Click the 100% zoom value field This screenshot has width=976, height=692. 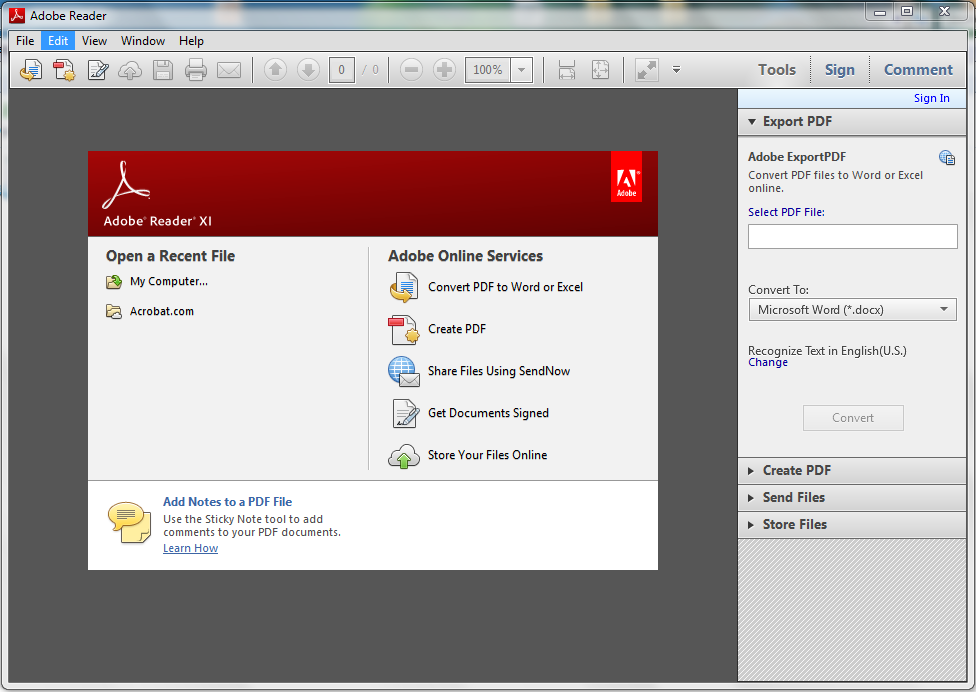click(x=488, y=70)
